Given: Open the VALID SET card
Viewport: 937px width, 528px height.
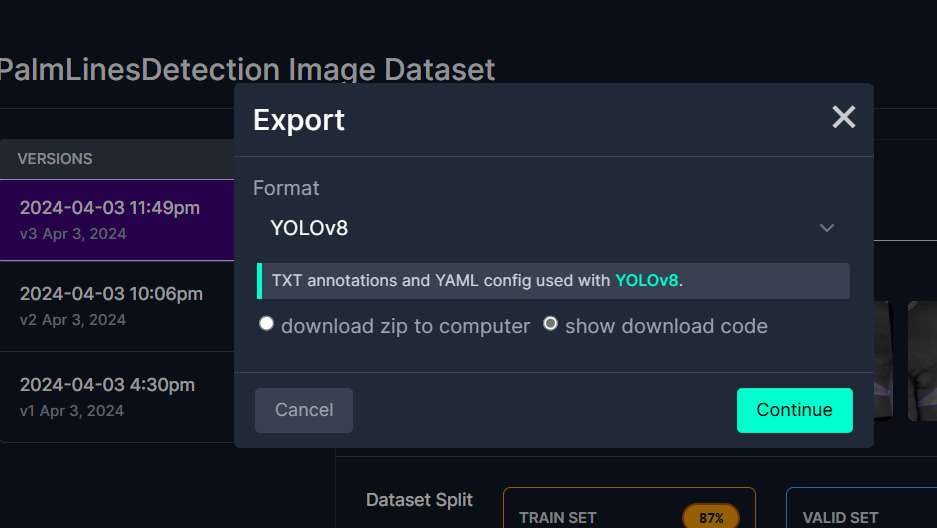Looking at the screenshot, I should pos(860,512).
